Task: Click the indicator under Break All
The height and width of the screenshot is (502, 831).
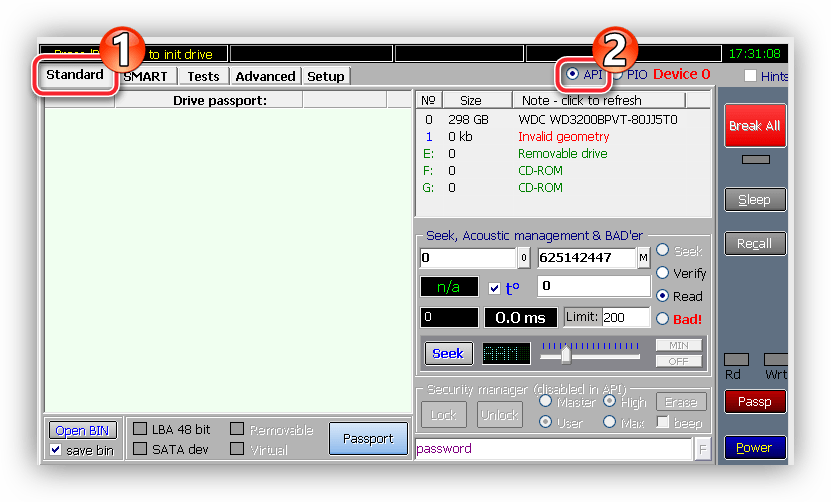Action: click(756, 160)
